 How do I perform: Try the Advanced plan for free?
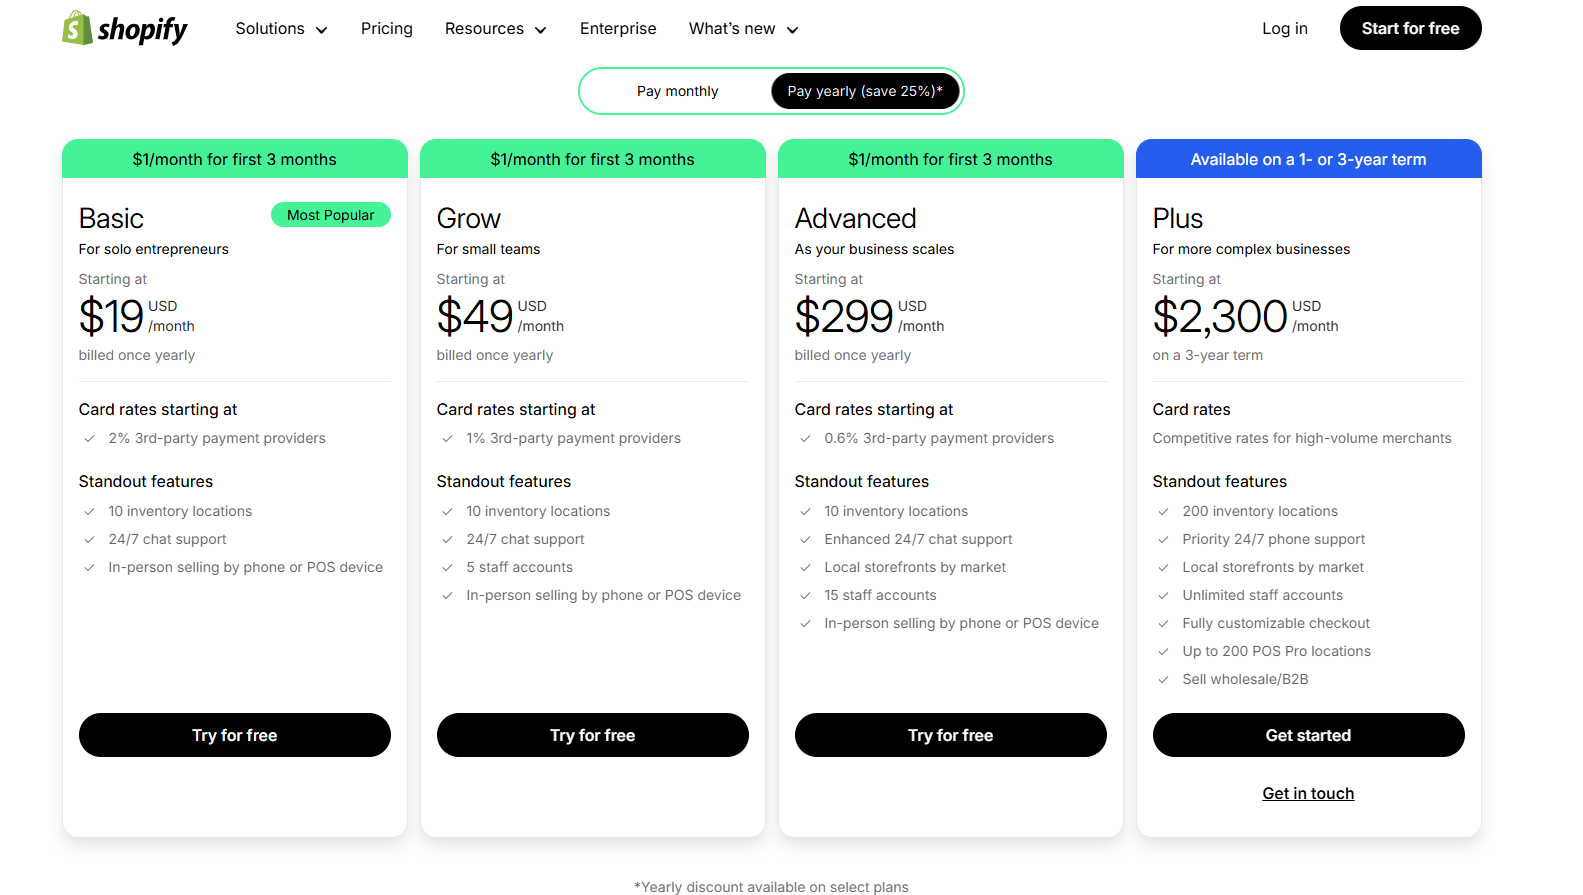click(x=950, y=734)
